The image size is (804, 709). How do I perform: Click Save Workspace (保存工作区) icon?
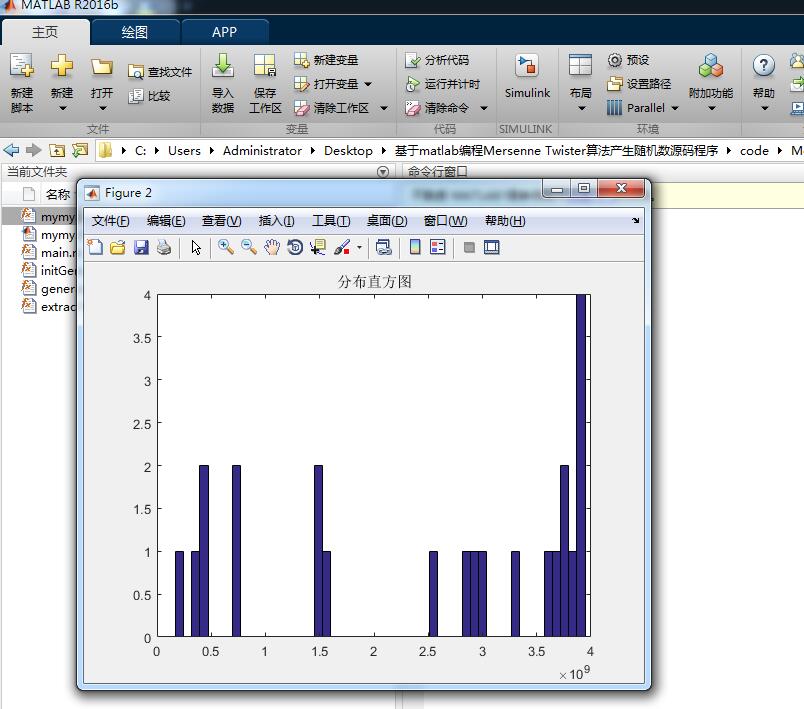click(x=265, y=67)
